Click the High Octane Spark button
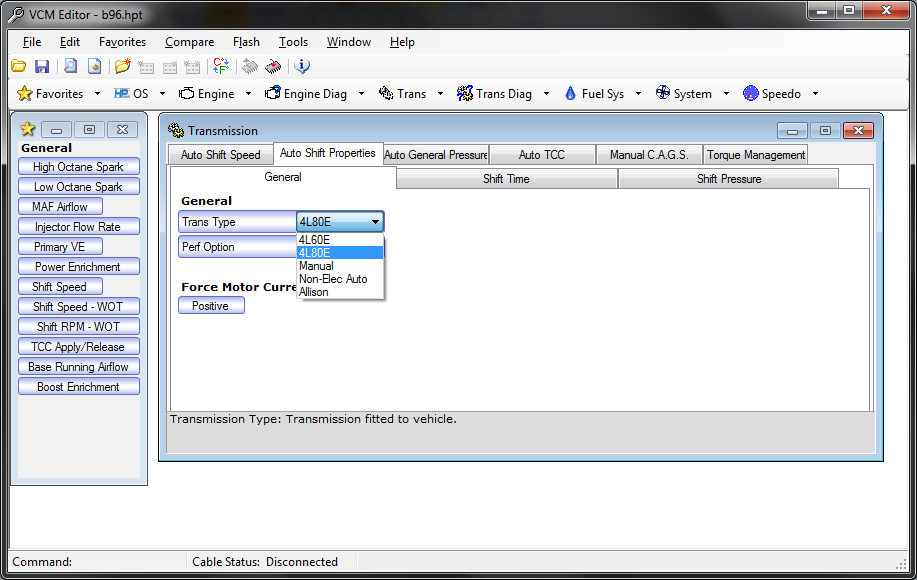Image resolution: width=917 pixels, height=580 pixels. [x=78, y=166]
